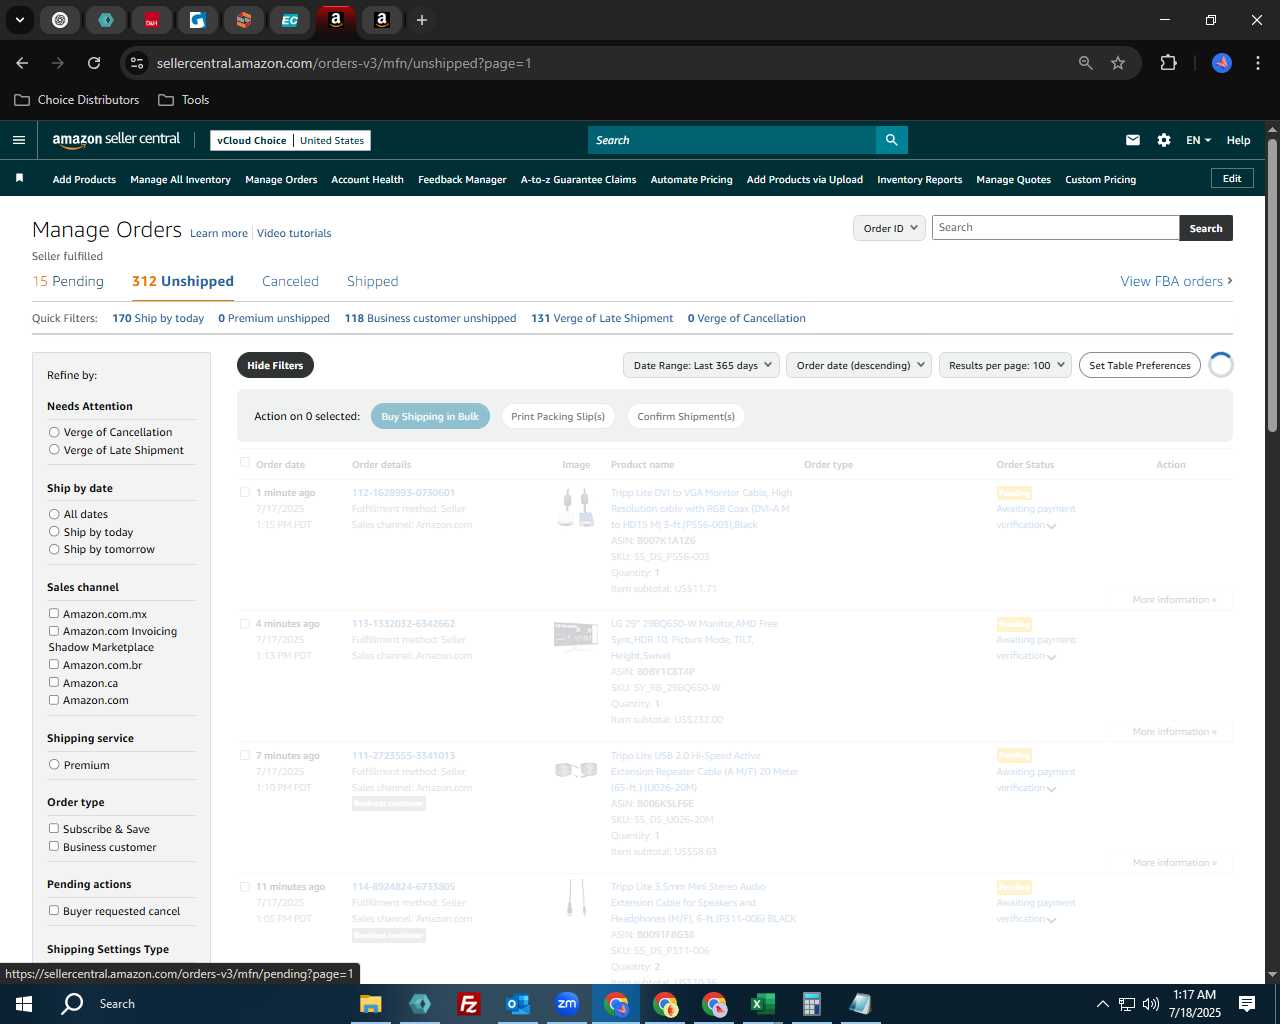Expand status details for order 113-1332032-6342662
This screenshot has height=1024, width=1280.
point(1051,657)
